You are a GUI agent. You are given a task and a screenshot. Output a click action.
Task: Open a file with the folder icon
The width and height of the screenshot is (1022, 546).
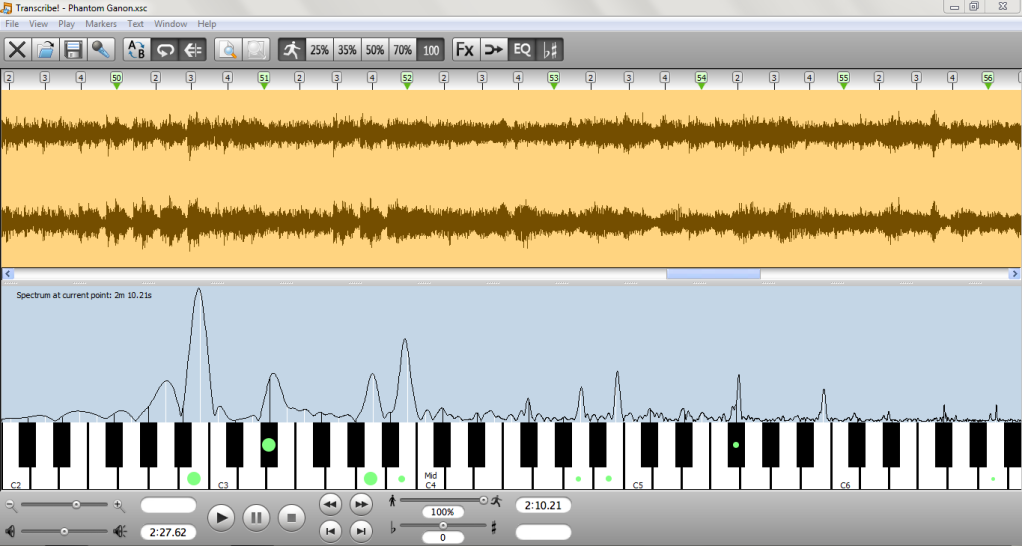(x=46, y=50)
